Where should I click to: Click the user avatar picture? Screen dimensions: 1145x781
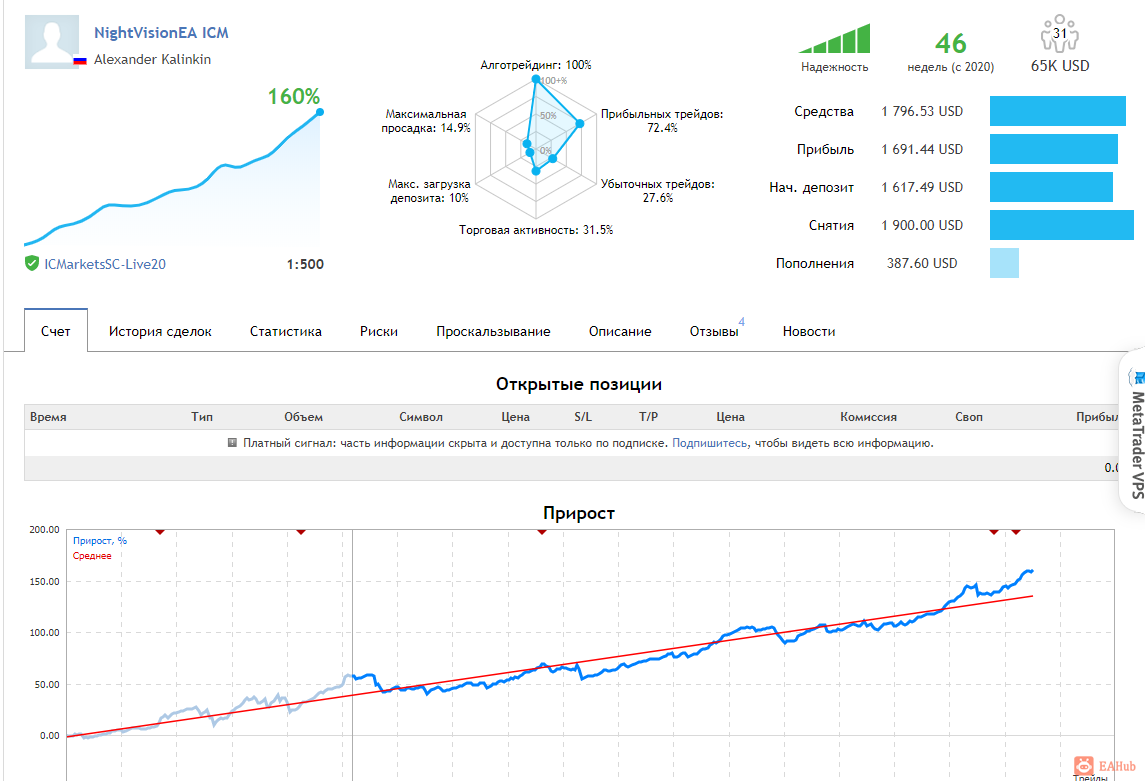52,42
